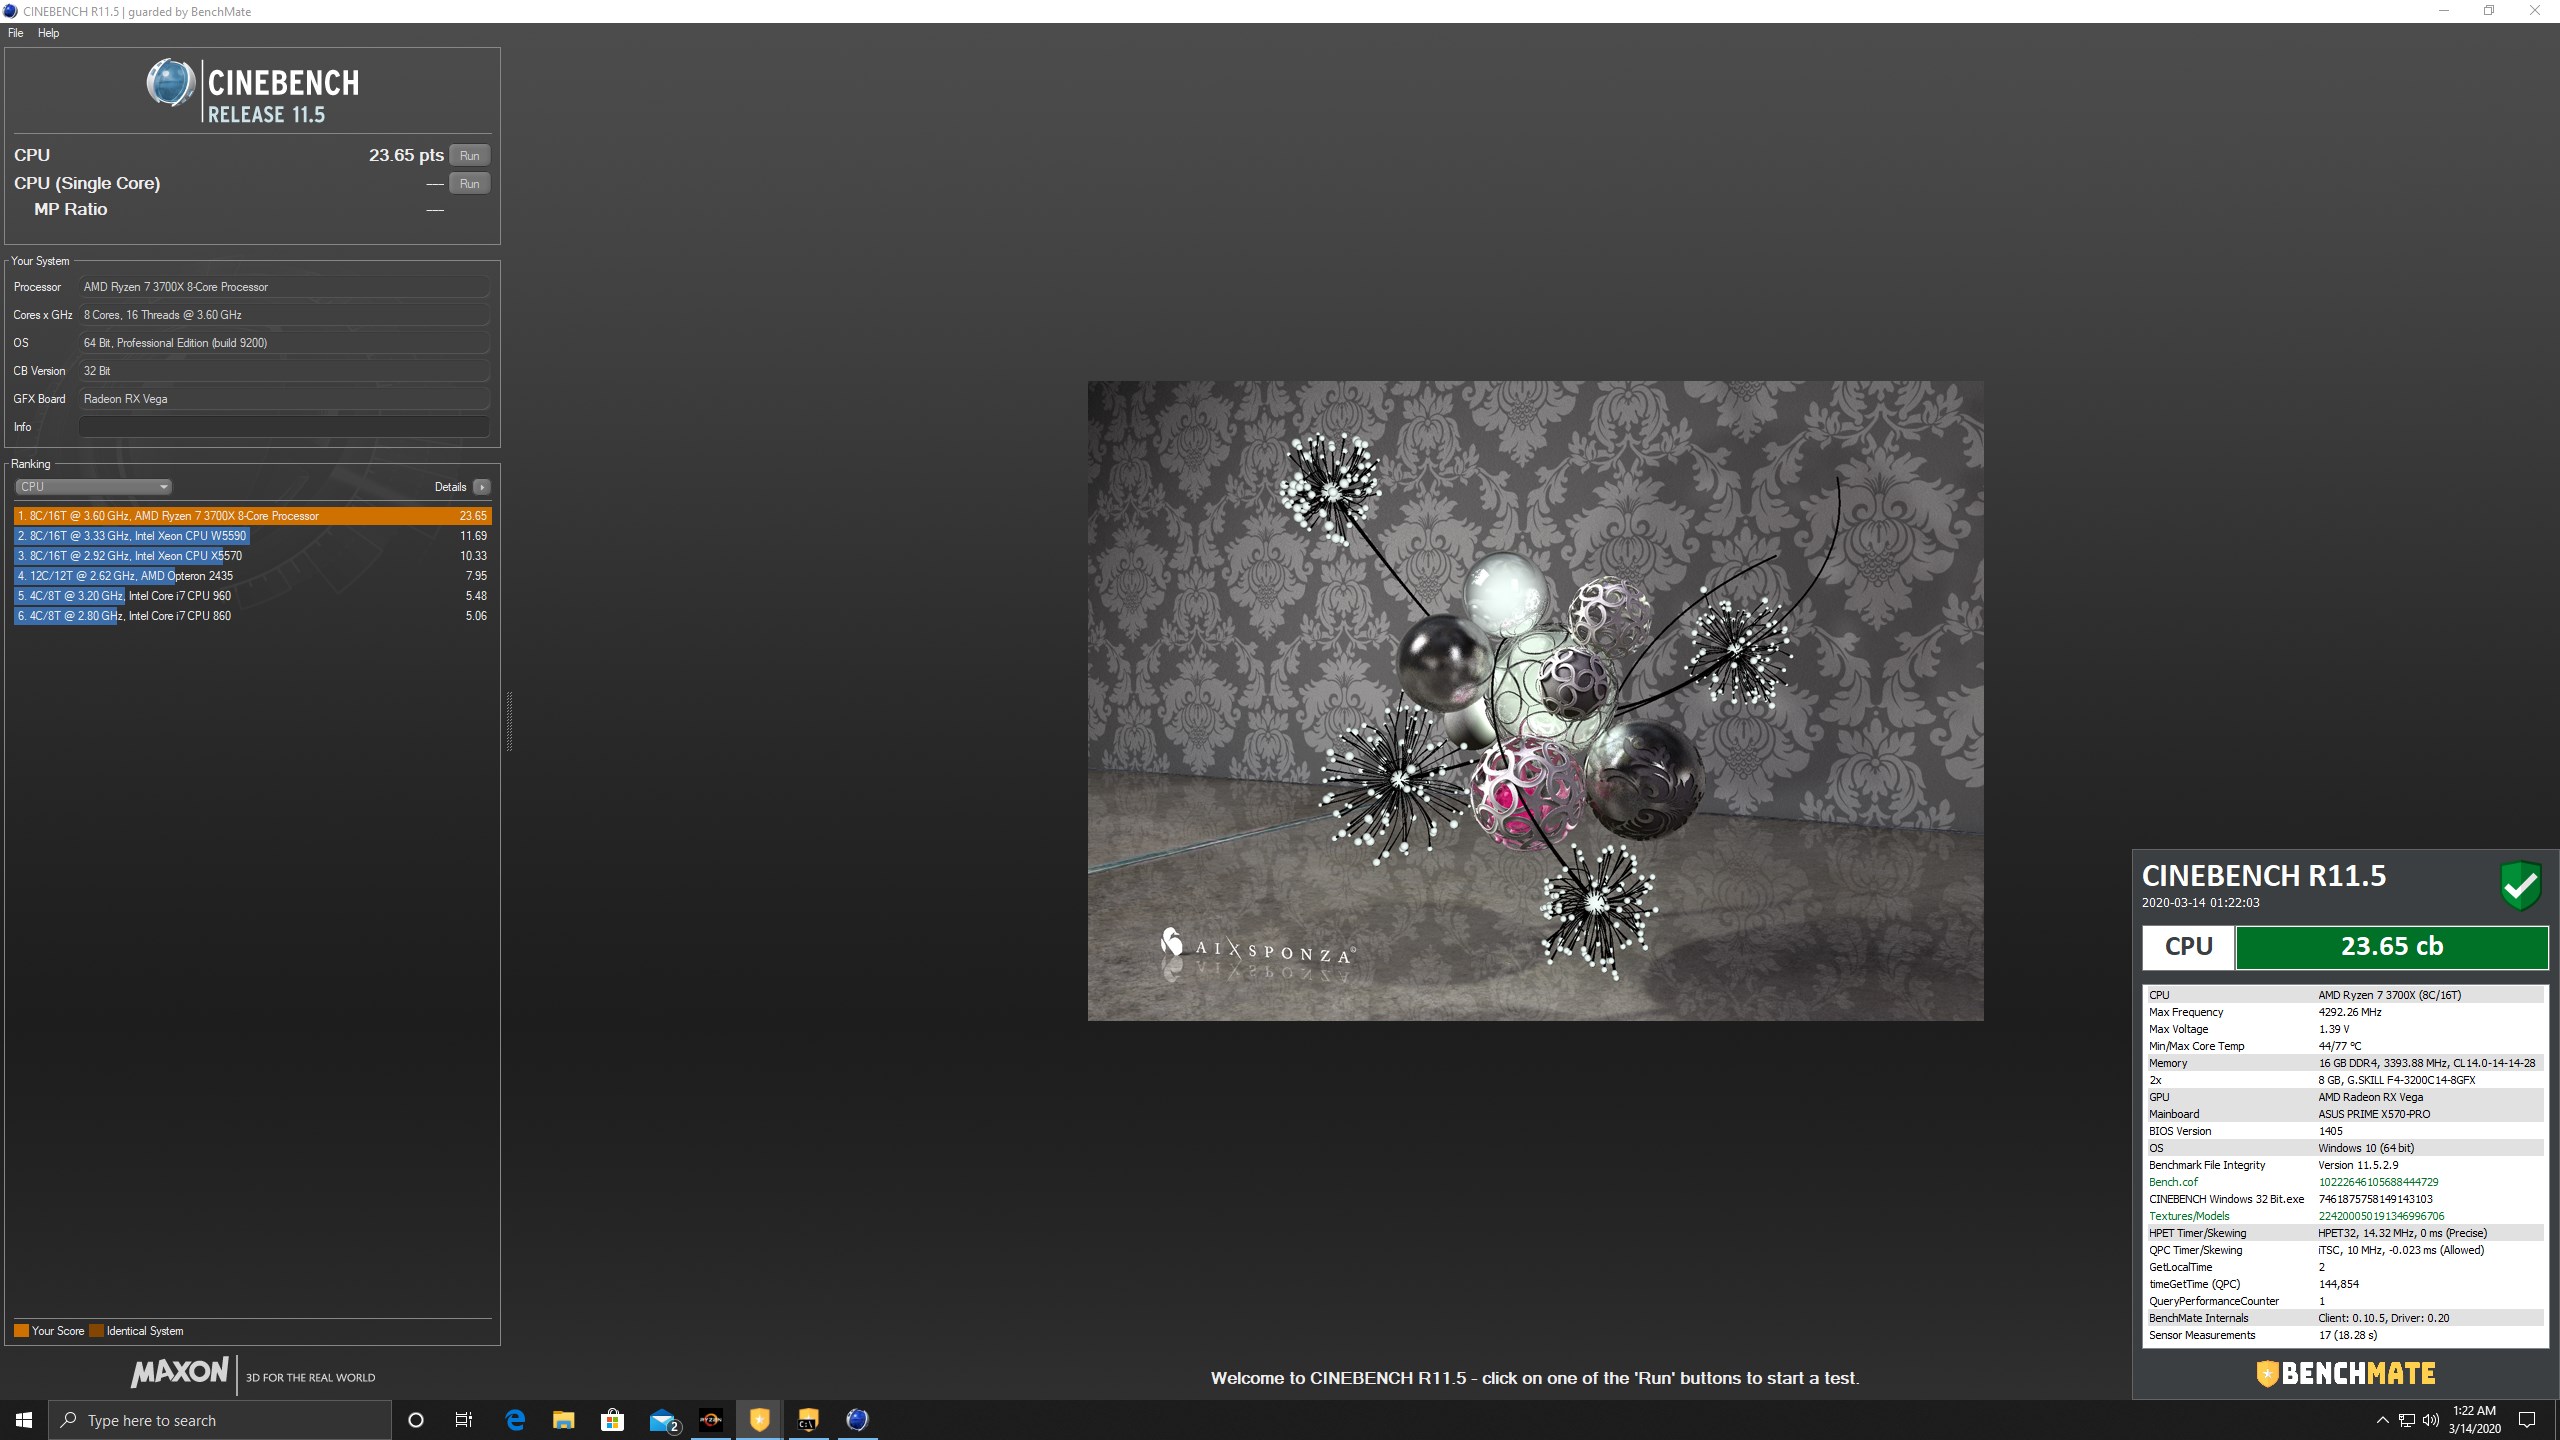Expand the ranking Details arrow

pyautogui.click(x=482, y=487)
